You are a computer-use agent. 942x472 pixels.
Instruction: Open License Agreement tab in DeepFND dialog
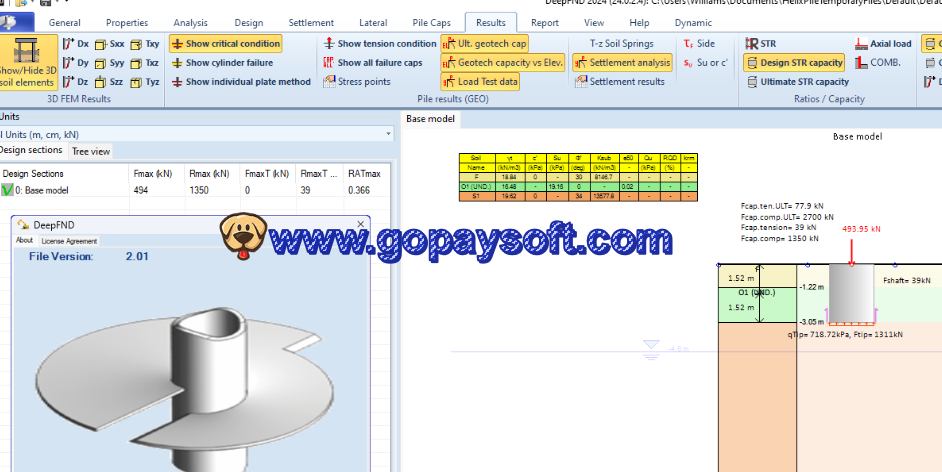tap(69, 241)
